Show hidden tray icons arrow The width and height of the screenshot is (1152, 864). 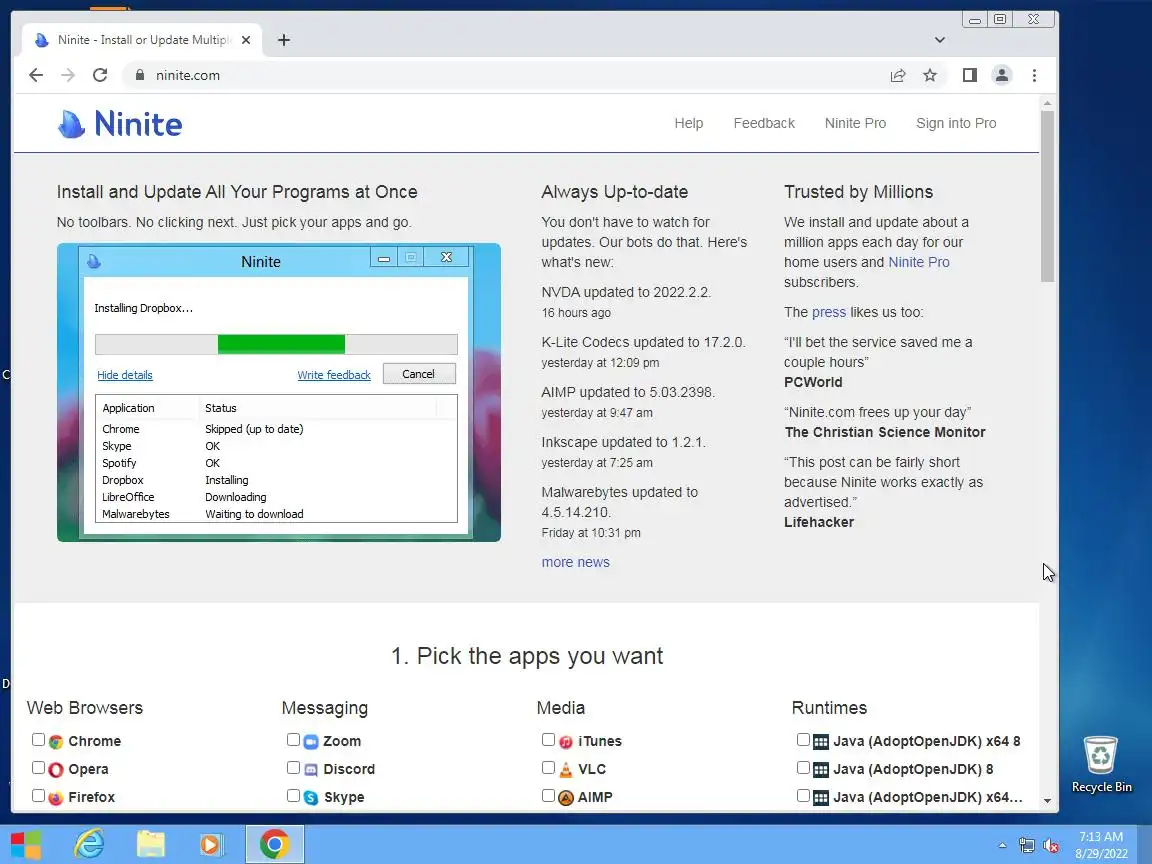[x=1002, y=846]
